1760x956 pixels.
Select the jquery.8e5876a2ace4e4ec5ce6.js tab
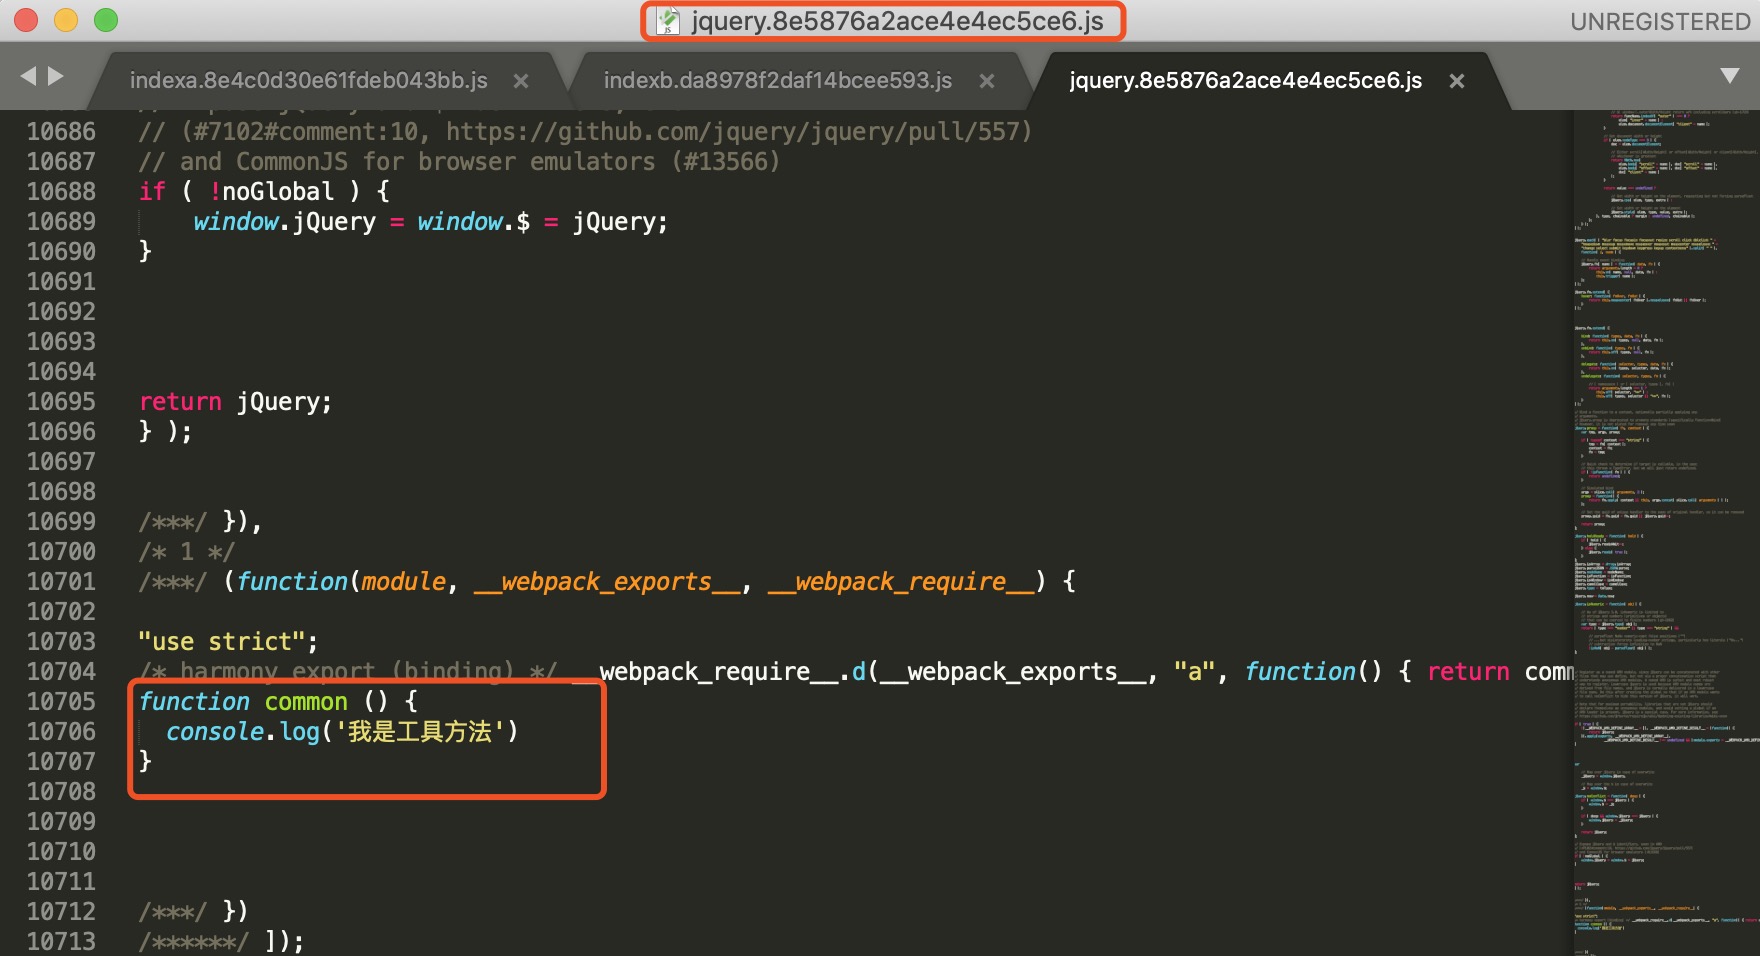[1245, 81]
